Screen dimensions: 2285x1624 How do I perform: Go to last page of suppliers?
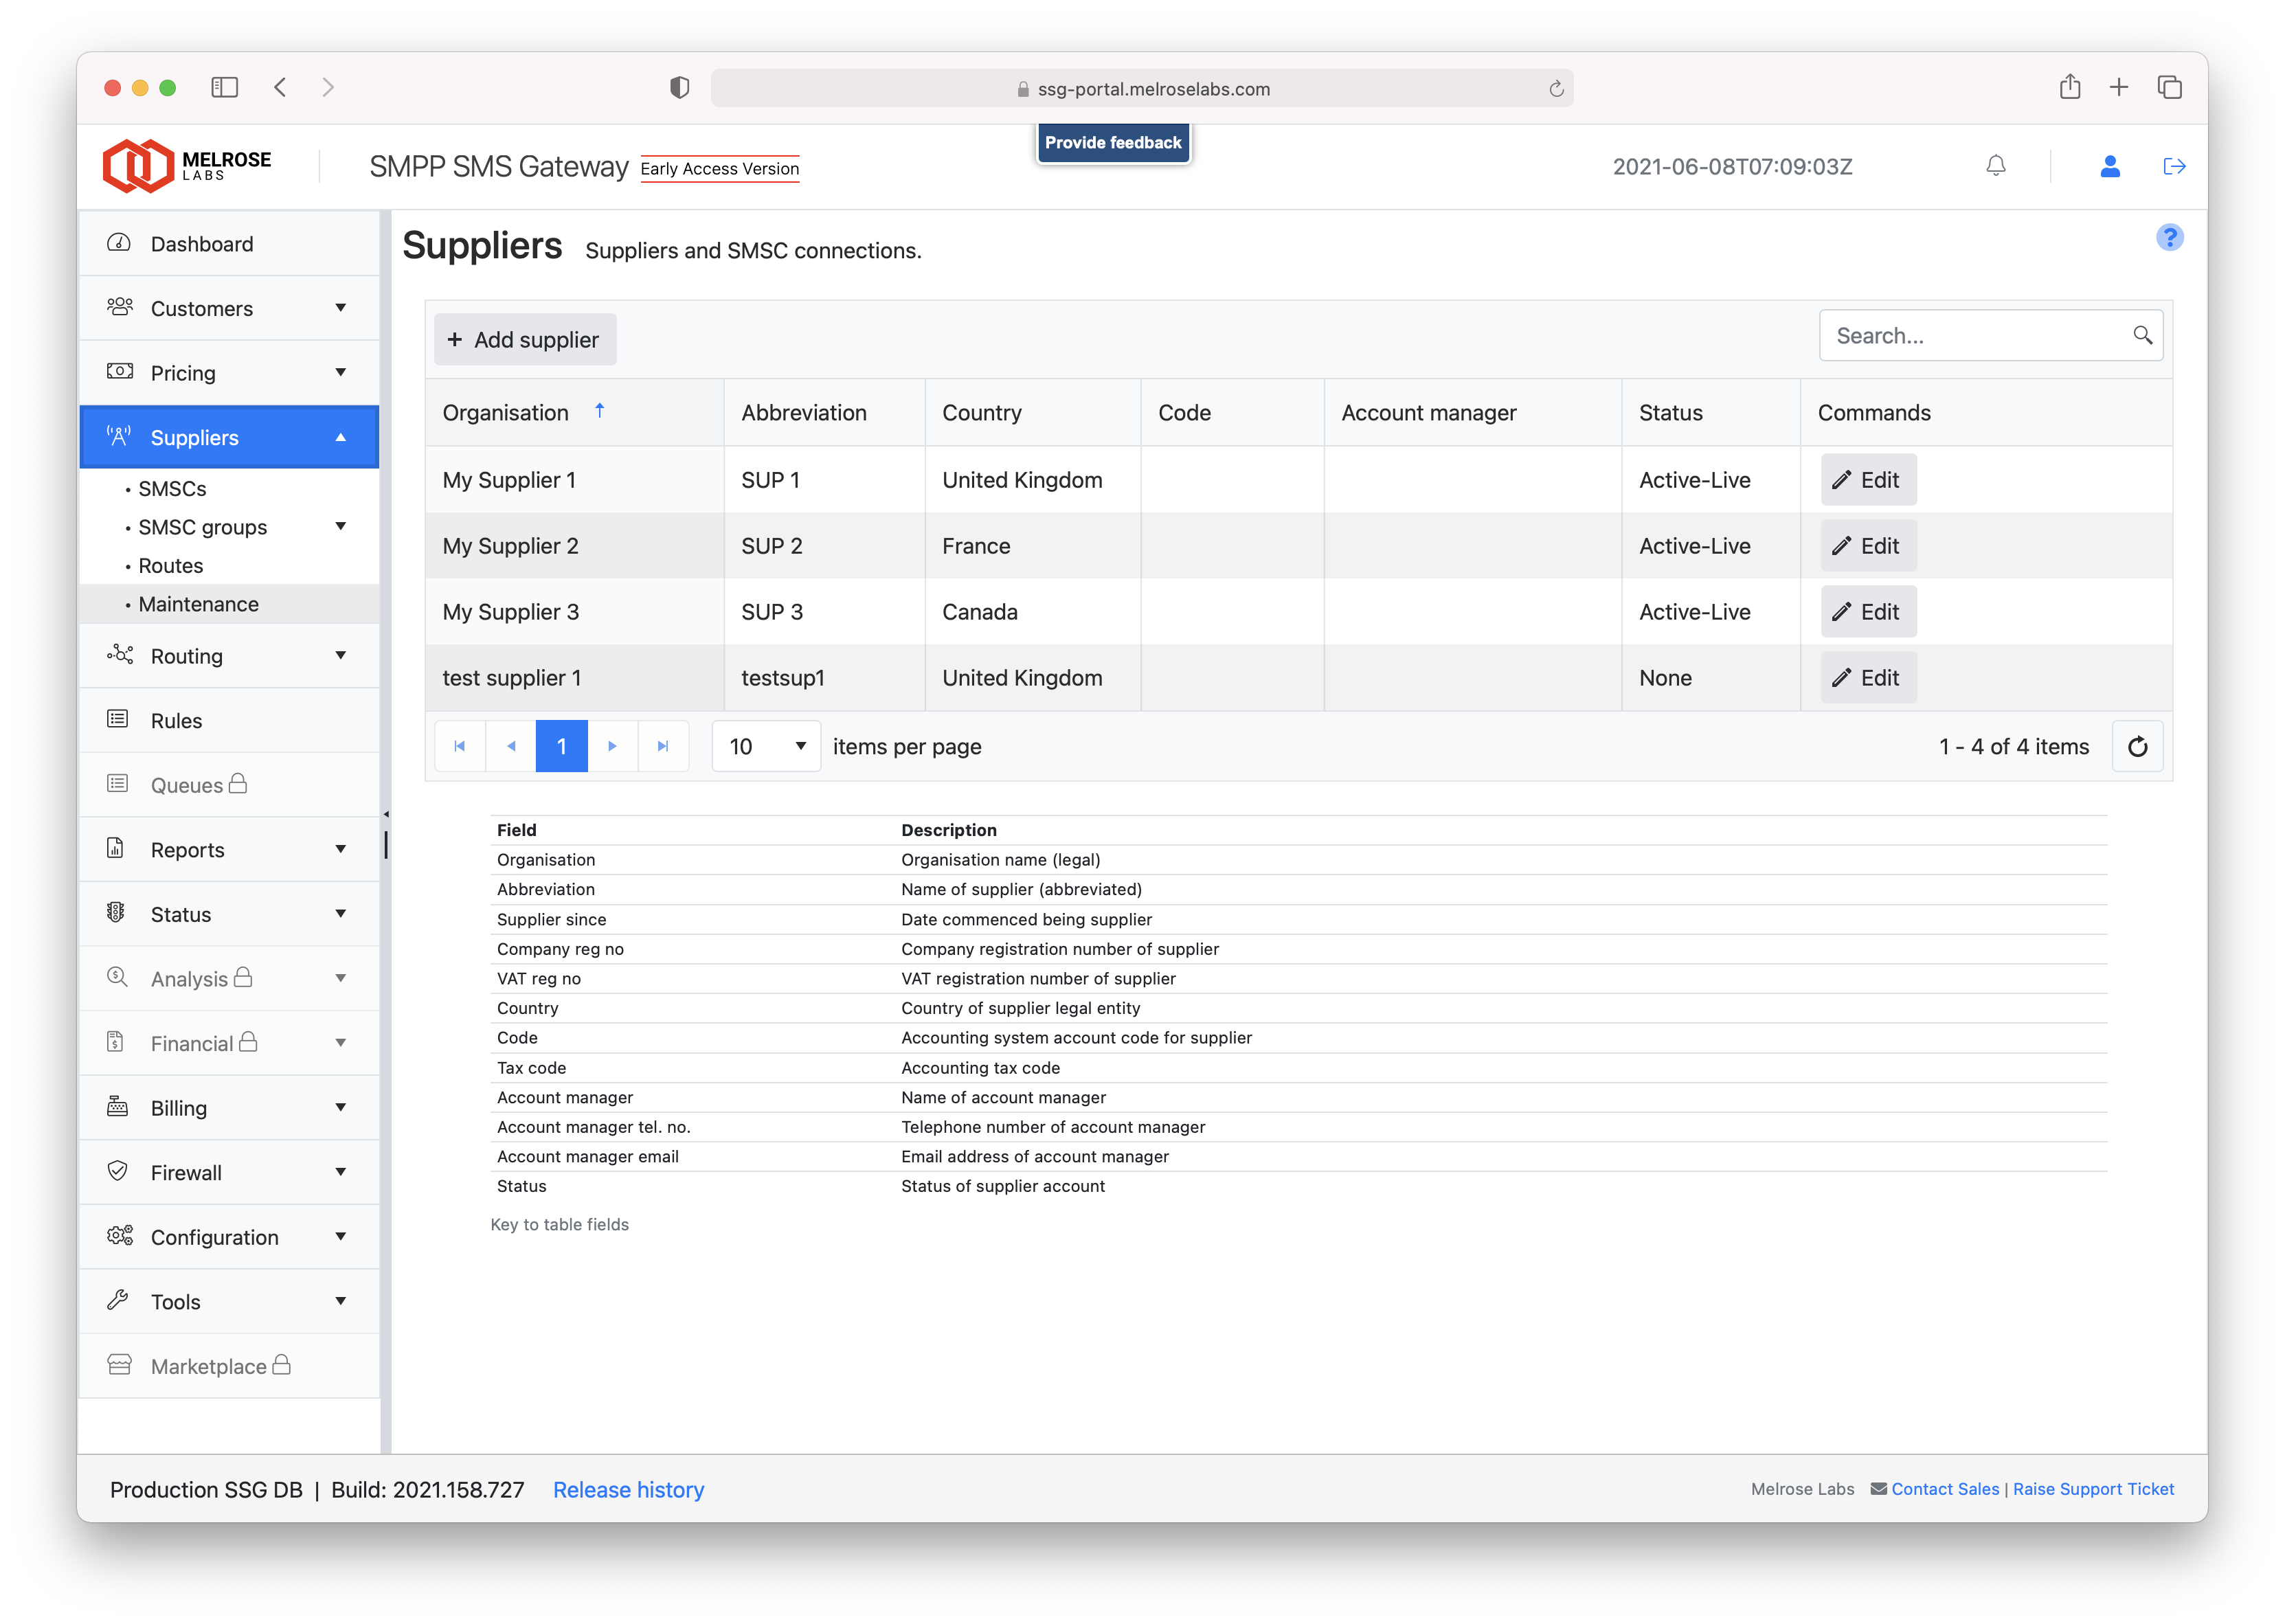[x=663, y=747]
